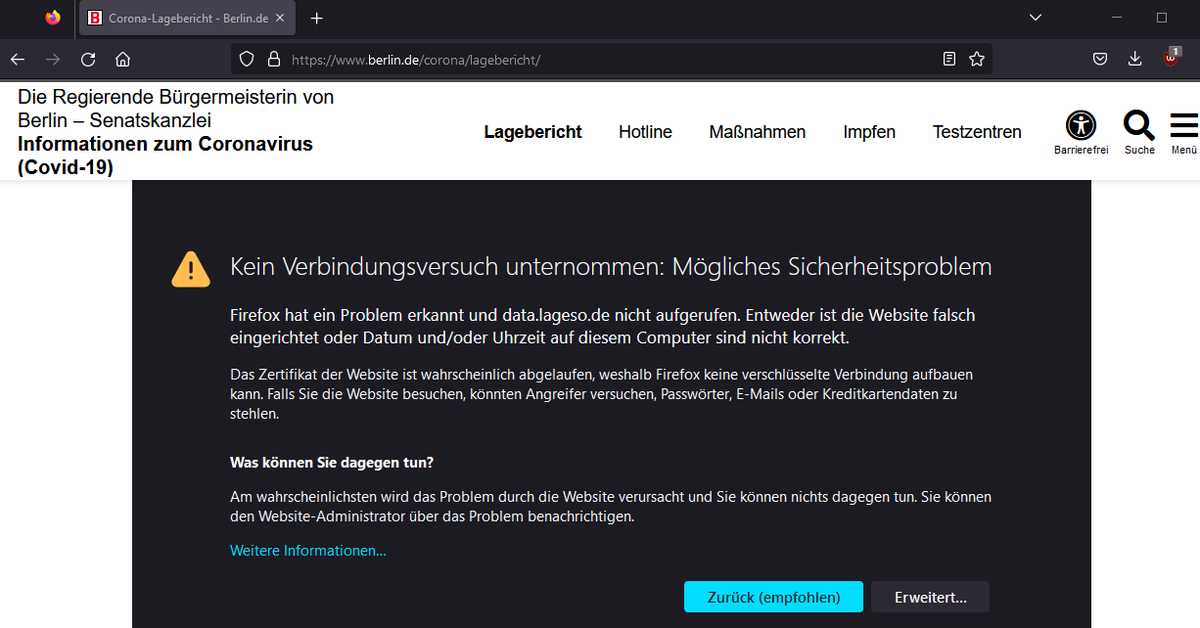Click the 'Was können Sie dagegen tun?' heading
The width and height of the screenshot is (1200, 628).
332,463
